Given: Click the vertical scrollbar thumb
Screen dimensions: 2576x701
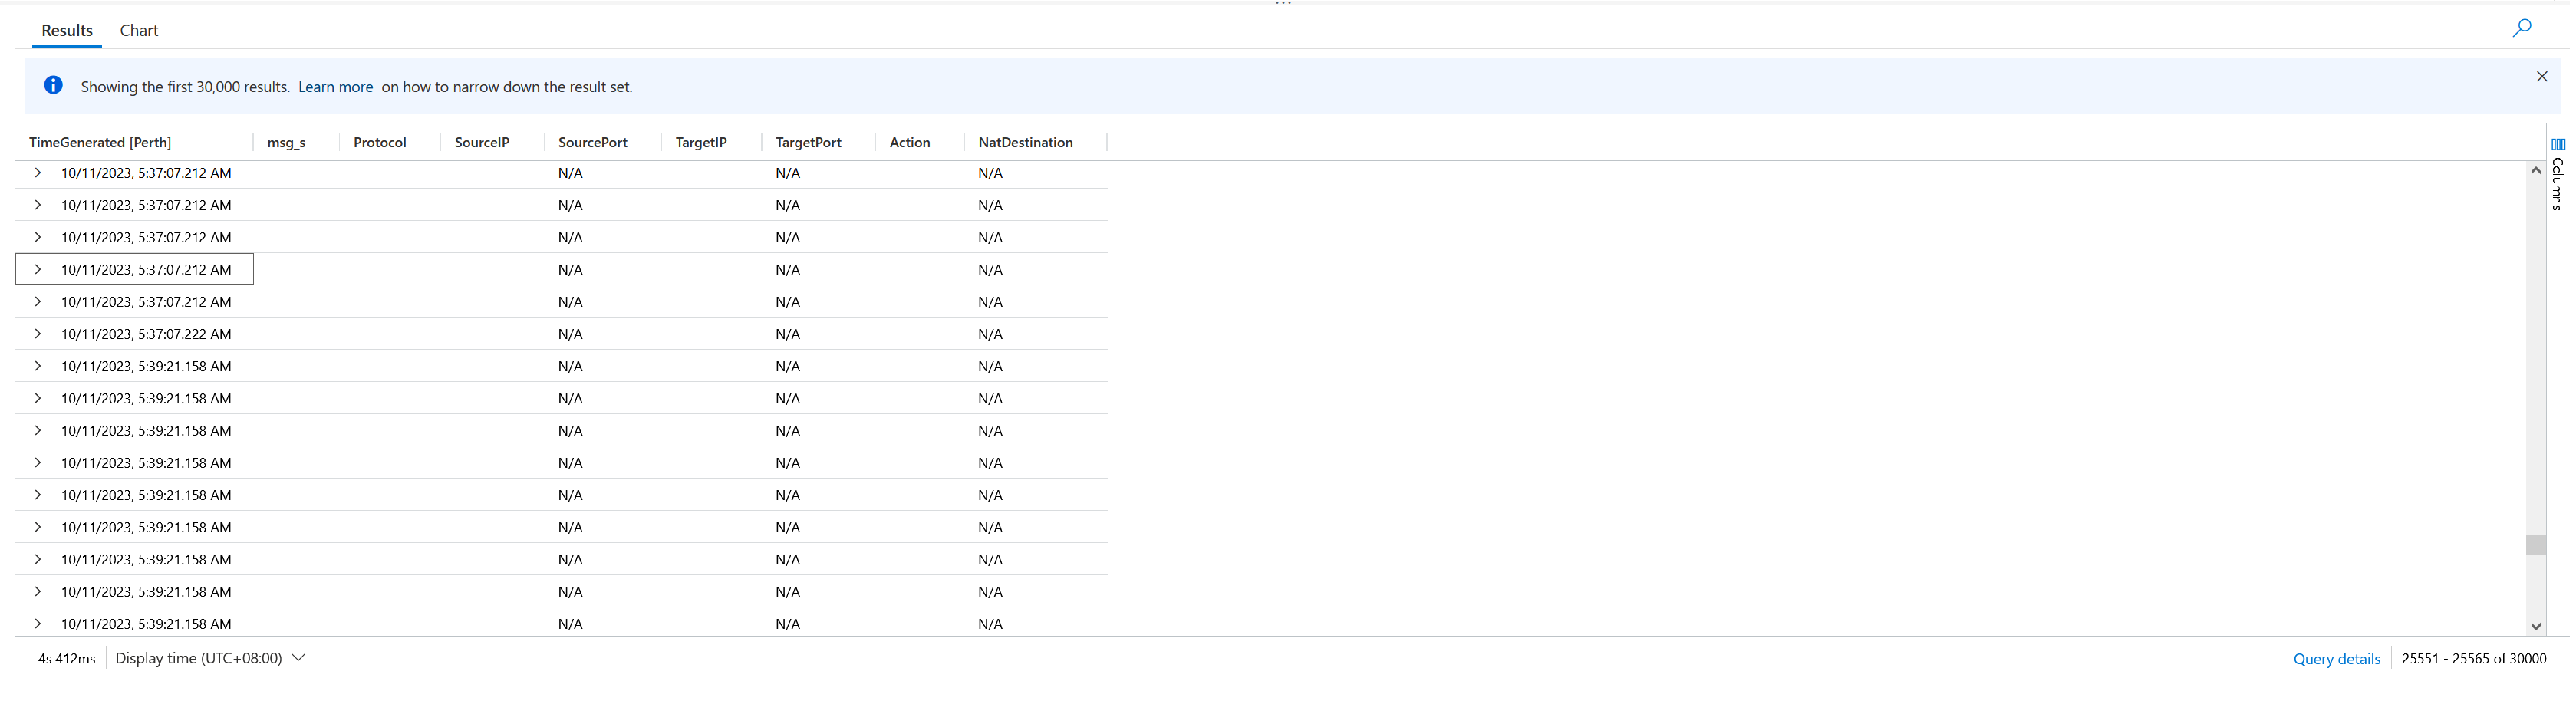Looking at the screenshot, I should point(2535,544).
